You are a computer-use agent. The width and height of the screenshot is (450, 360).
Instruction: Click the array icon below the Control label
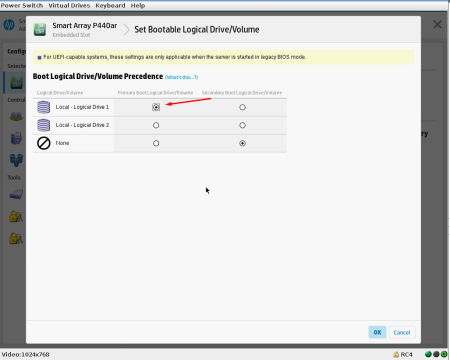pyautogui.click(x=16, y=116)
